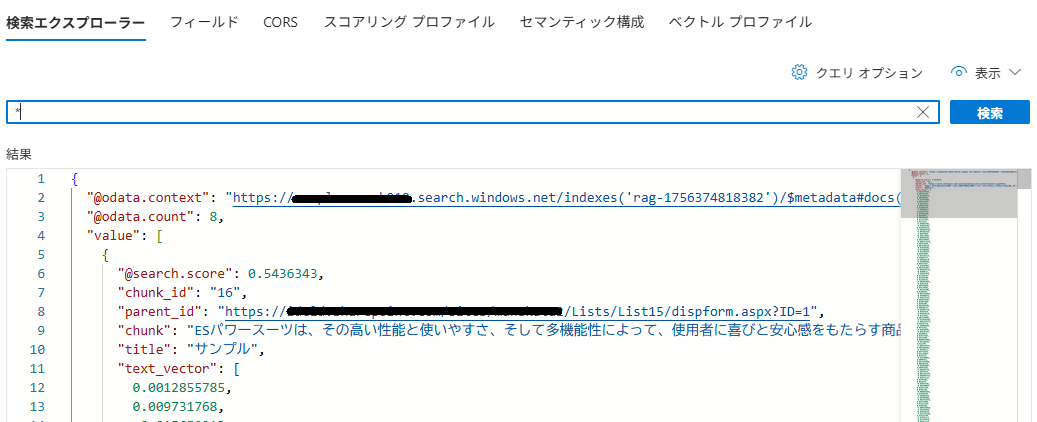Expand the 表示 dropdown chevron
This screenshot has height=422, width=1037.
pos(1015,72)
